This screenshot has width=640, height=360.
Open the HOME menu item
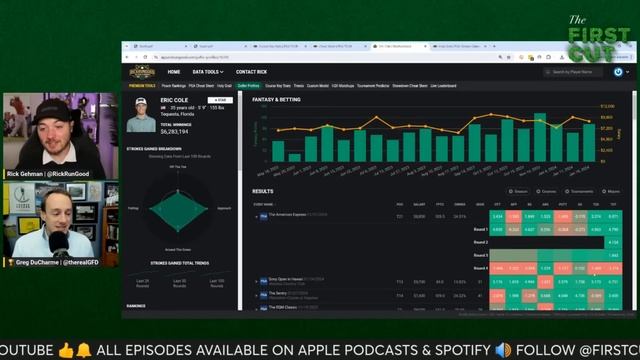(x=174, y=72)
